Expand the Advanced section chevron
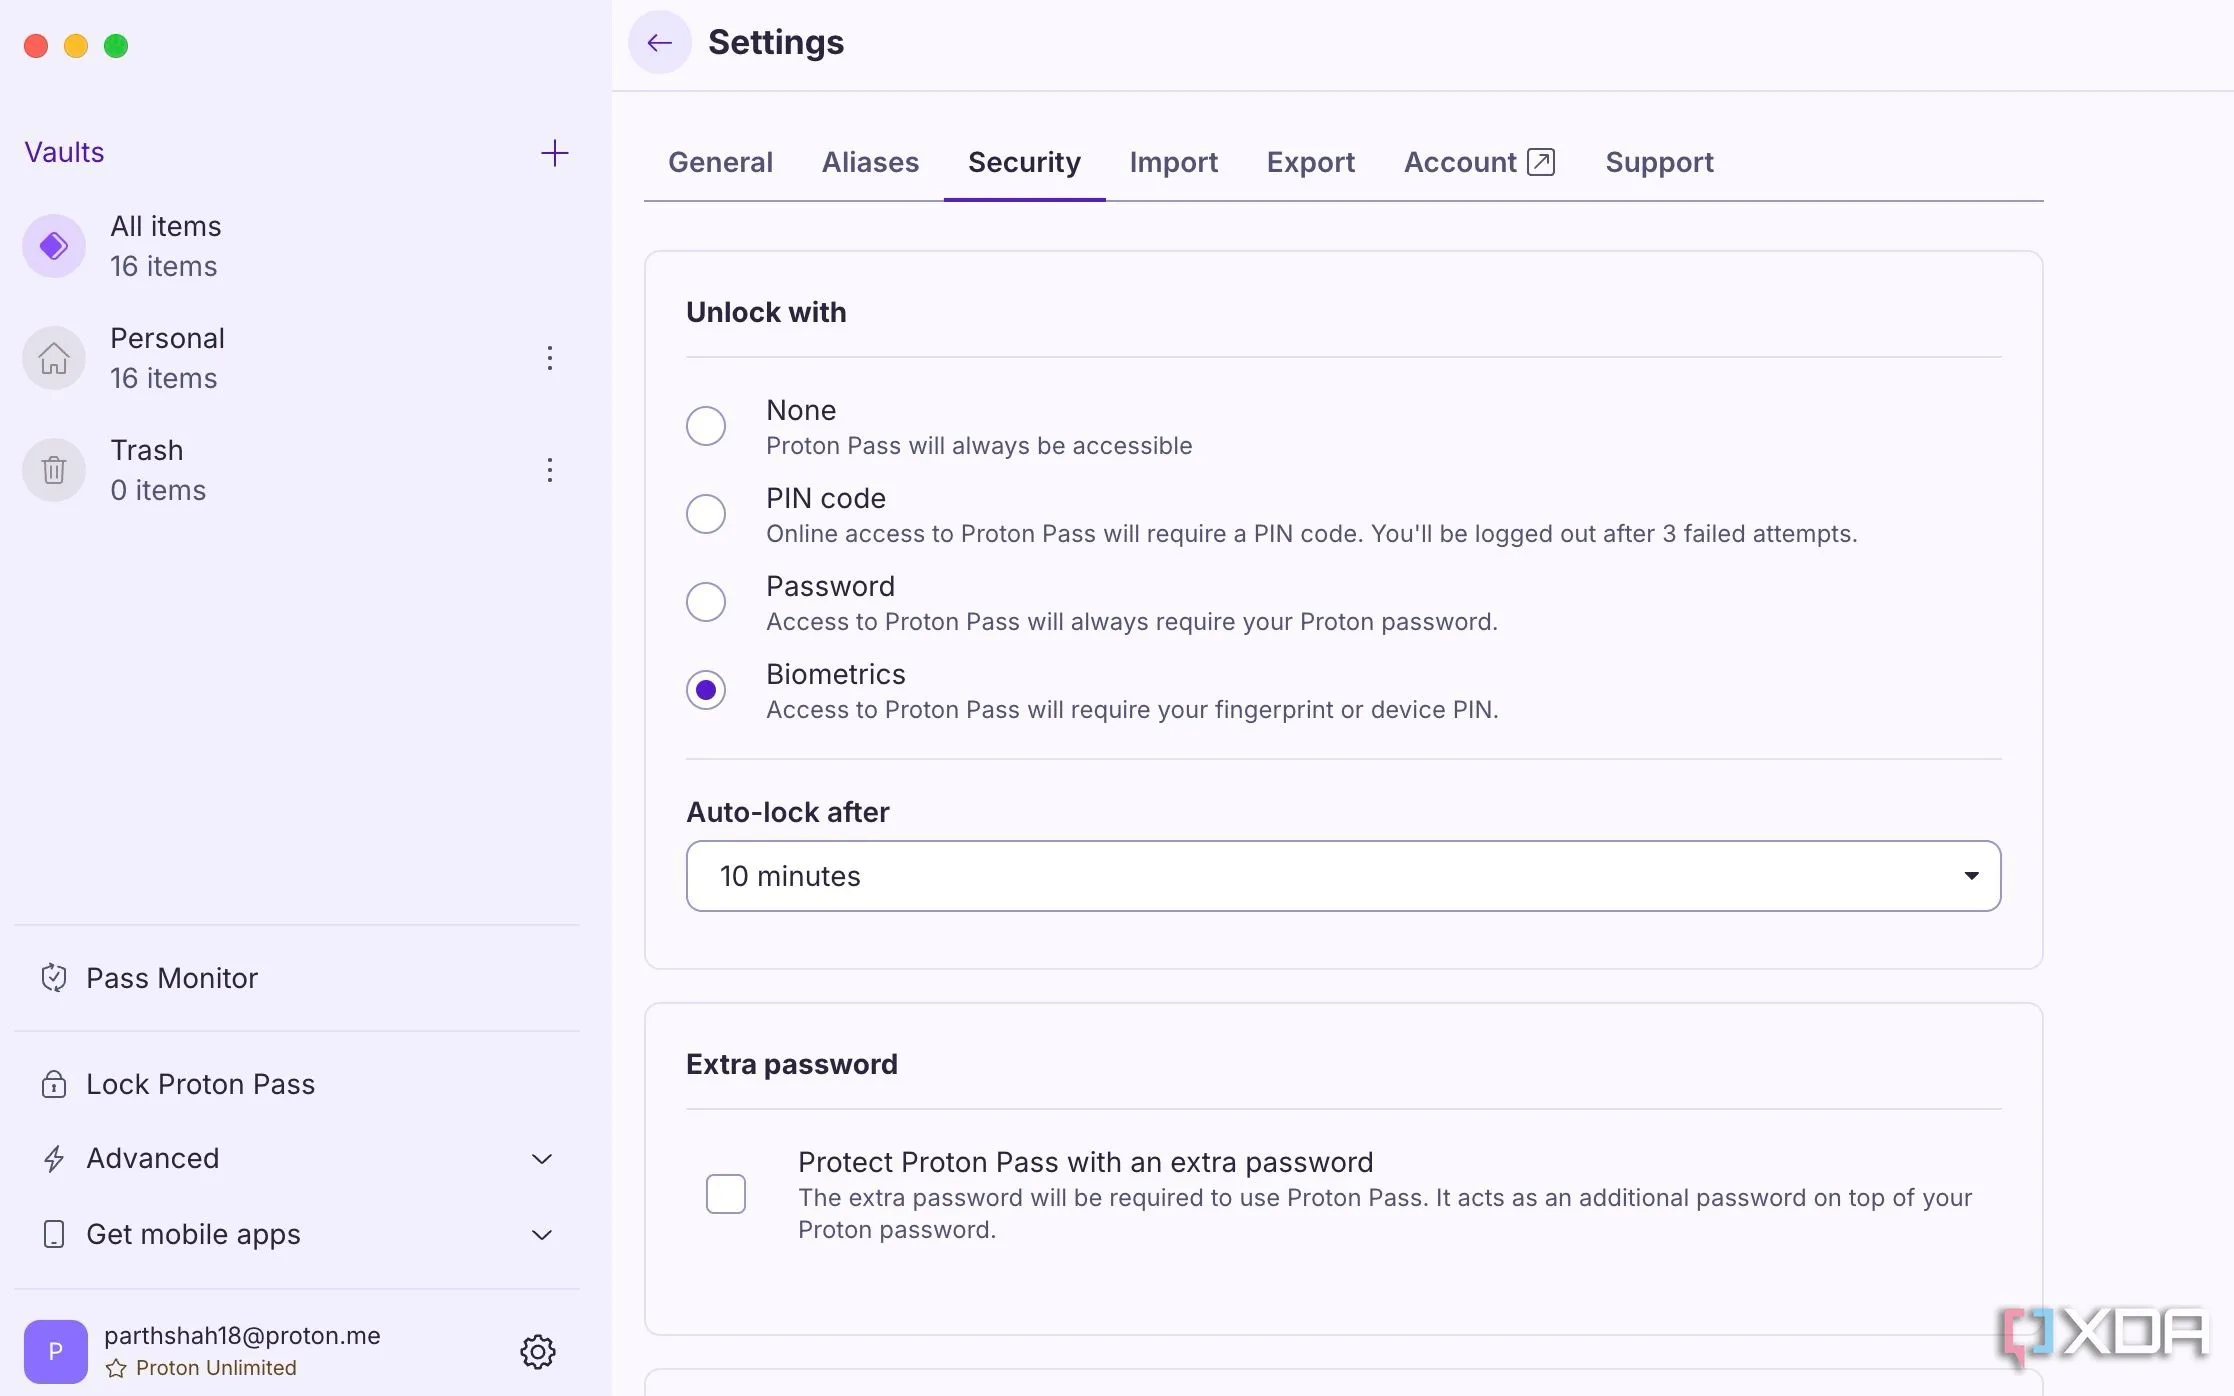Viewport: 2234px width, 1396px height. pyautogui.click(x=542, y=1159)
